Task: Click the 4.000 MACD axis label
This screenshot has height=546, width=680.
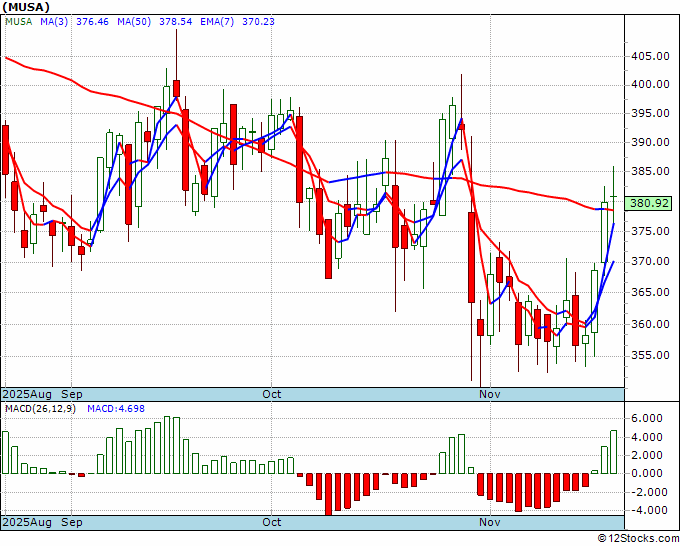Action: [x=647, y=437]
